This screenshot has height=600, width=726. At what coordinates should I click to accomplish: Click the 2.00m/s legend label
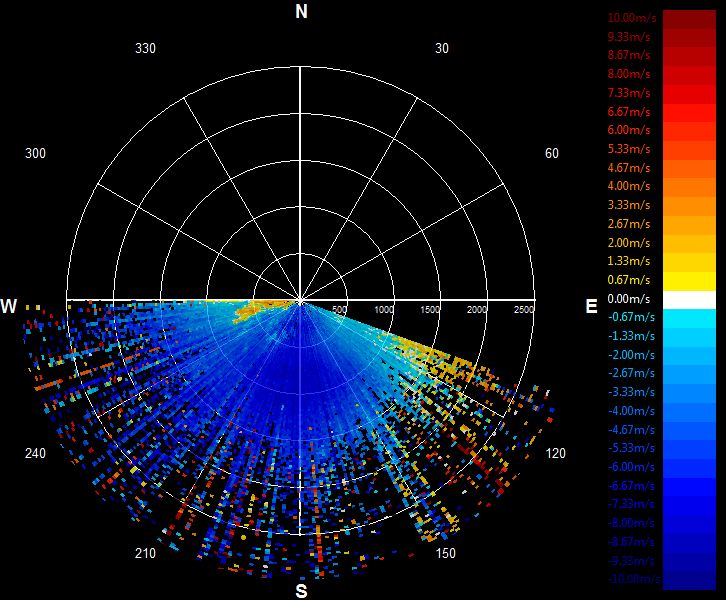[x=629, y=243]
